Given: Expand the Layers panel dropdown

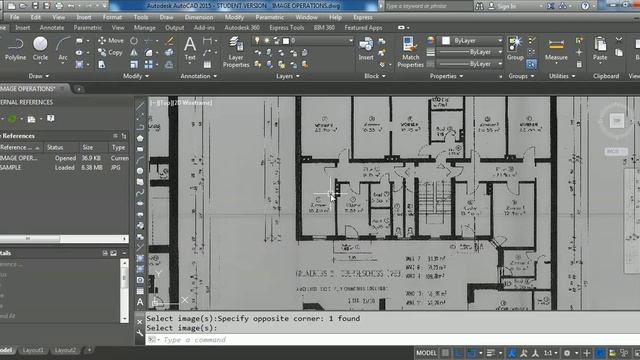Looking at the screenshot, I should coord(287,76).
